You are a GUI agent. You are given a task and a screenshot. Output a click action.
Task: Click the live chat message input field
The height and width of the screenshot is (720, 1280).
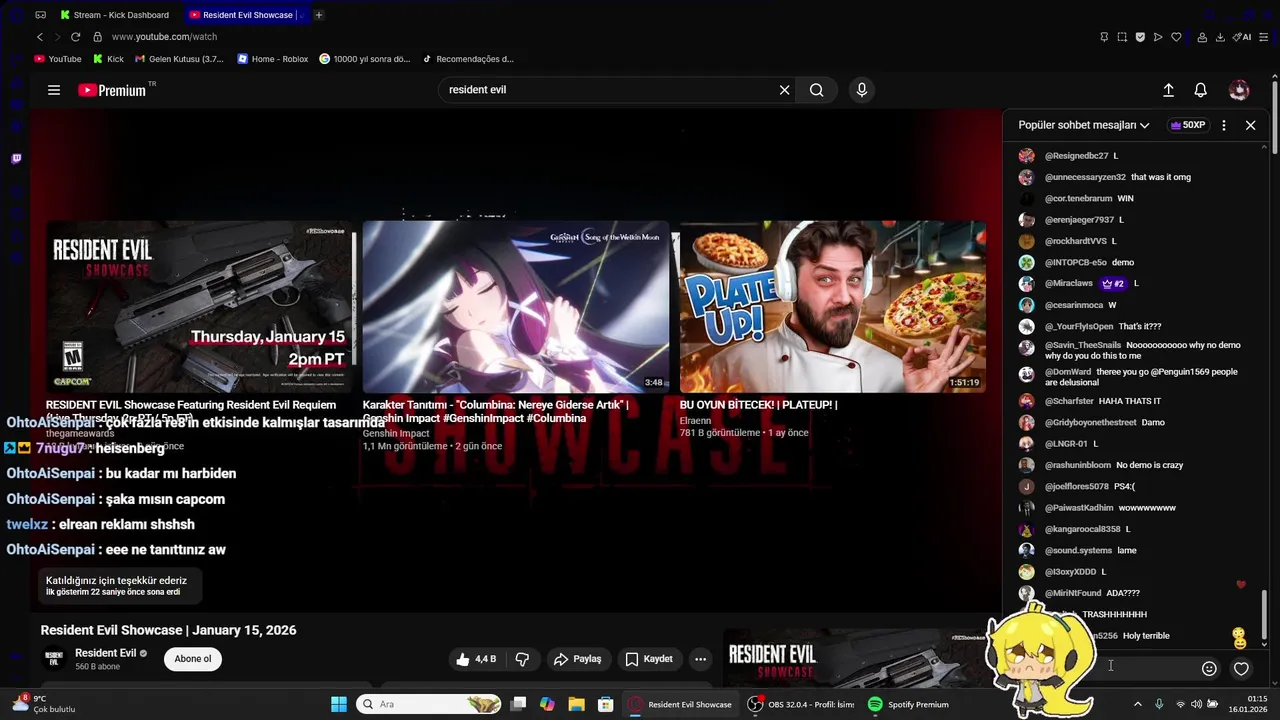(1110, 668)
